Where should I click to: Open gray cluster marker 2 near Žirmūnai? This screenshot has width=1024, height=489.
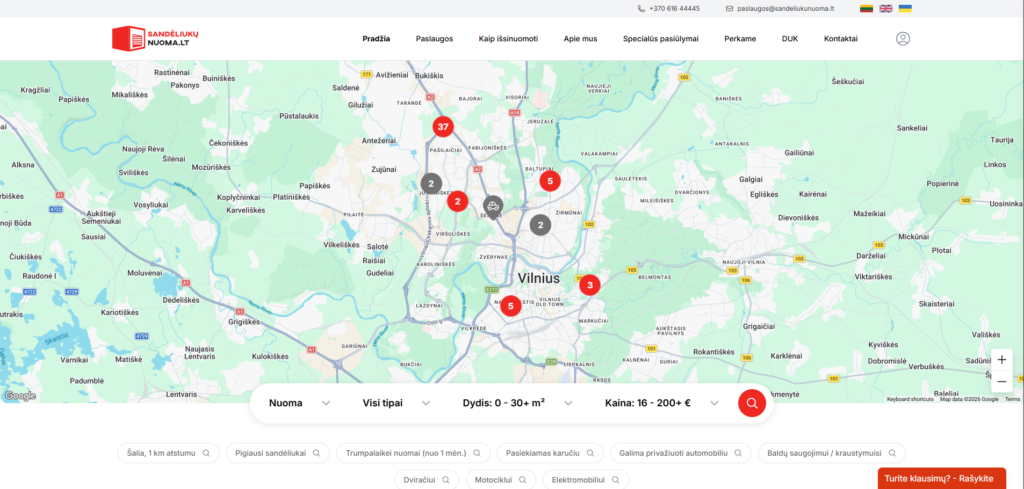[x=540, y=225]
